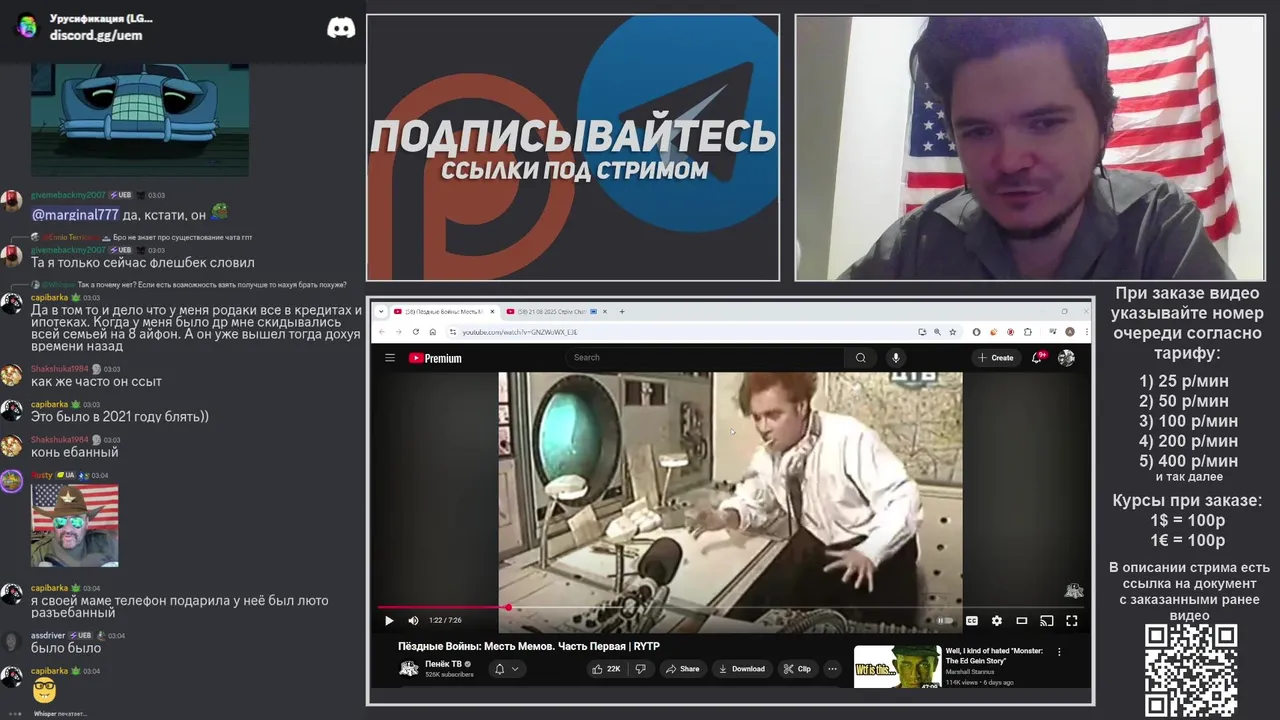Seek on the red video progress bar
Image resolution: width=1280 pixels, height=720 pixels.
[730, 607]
